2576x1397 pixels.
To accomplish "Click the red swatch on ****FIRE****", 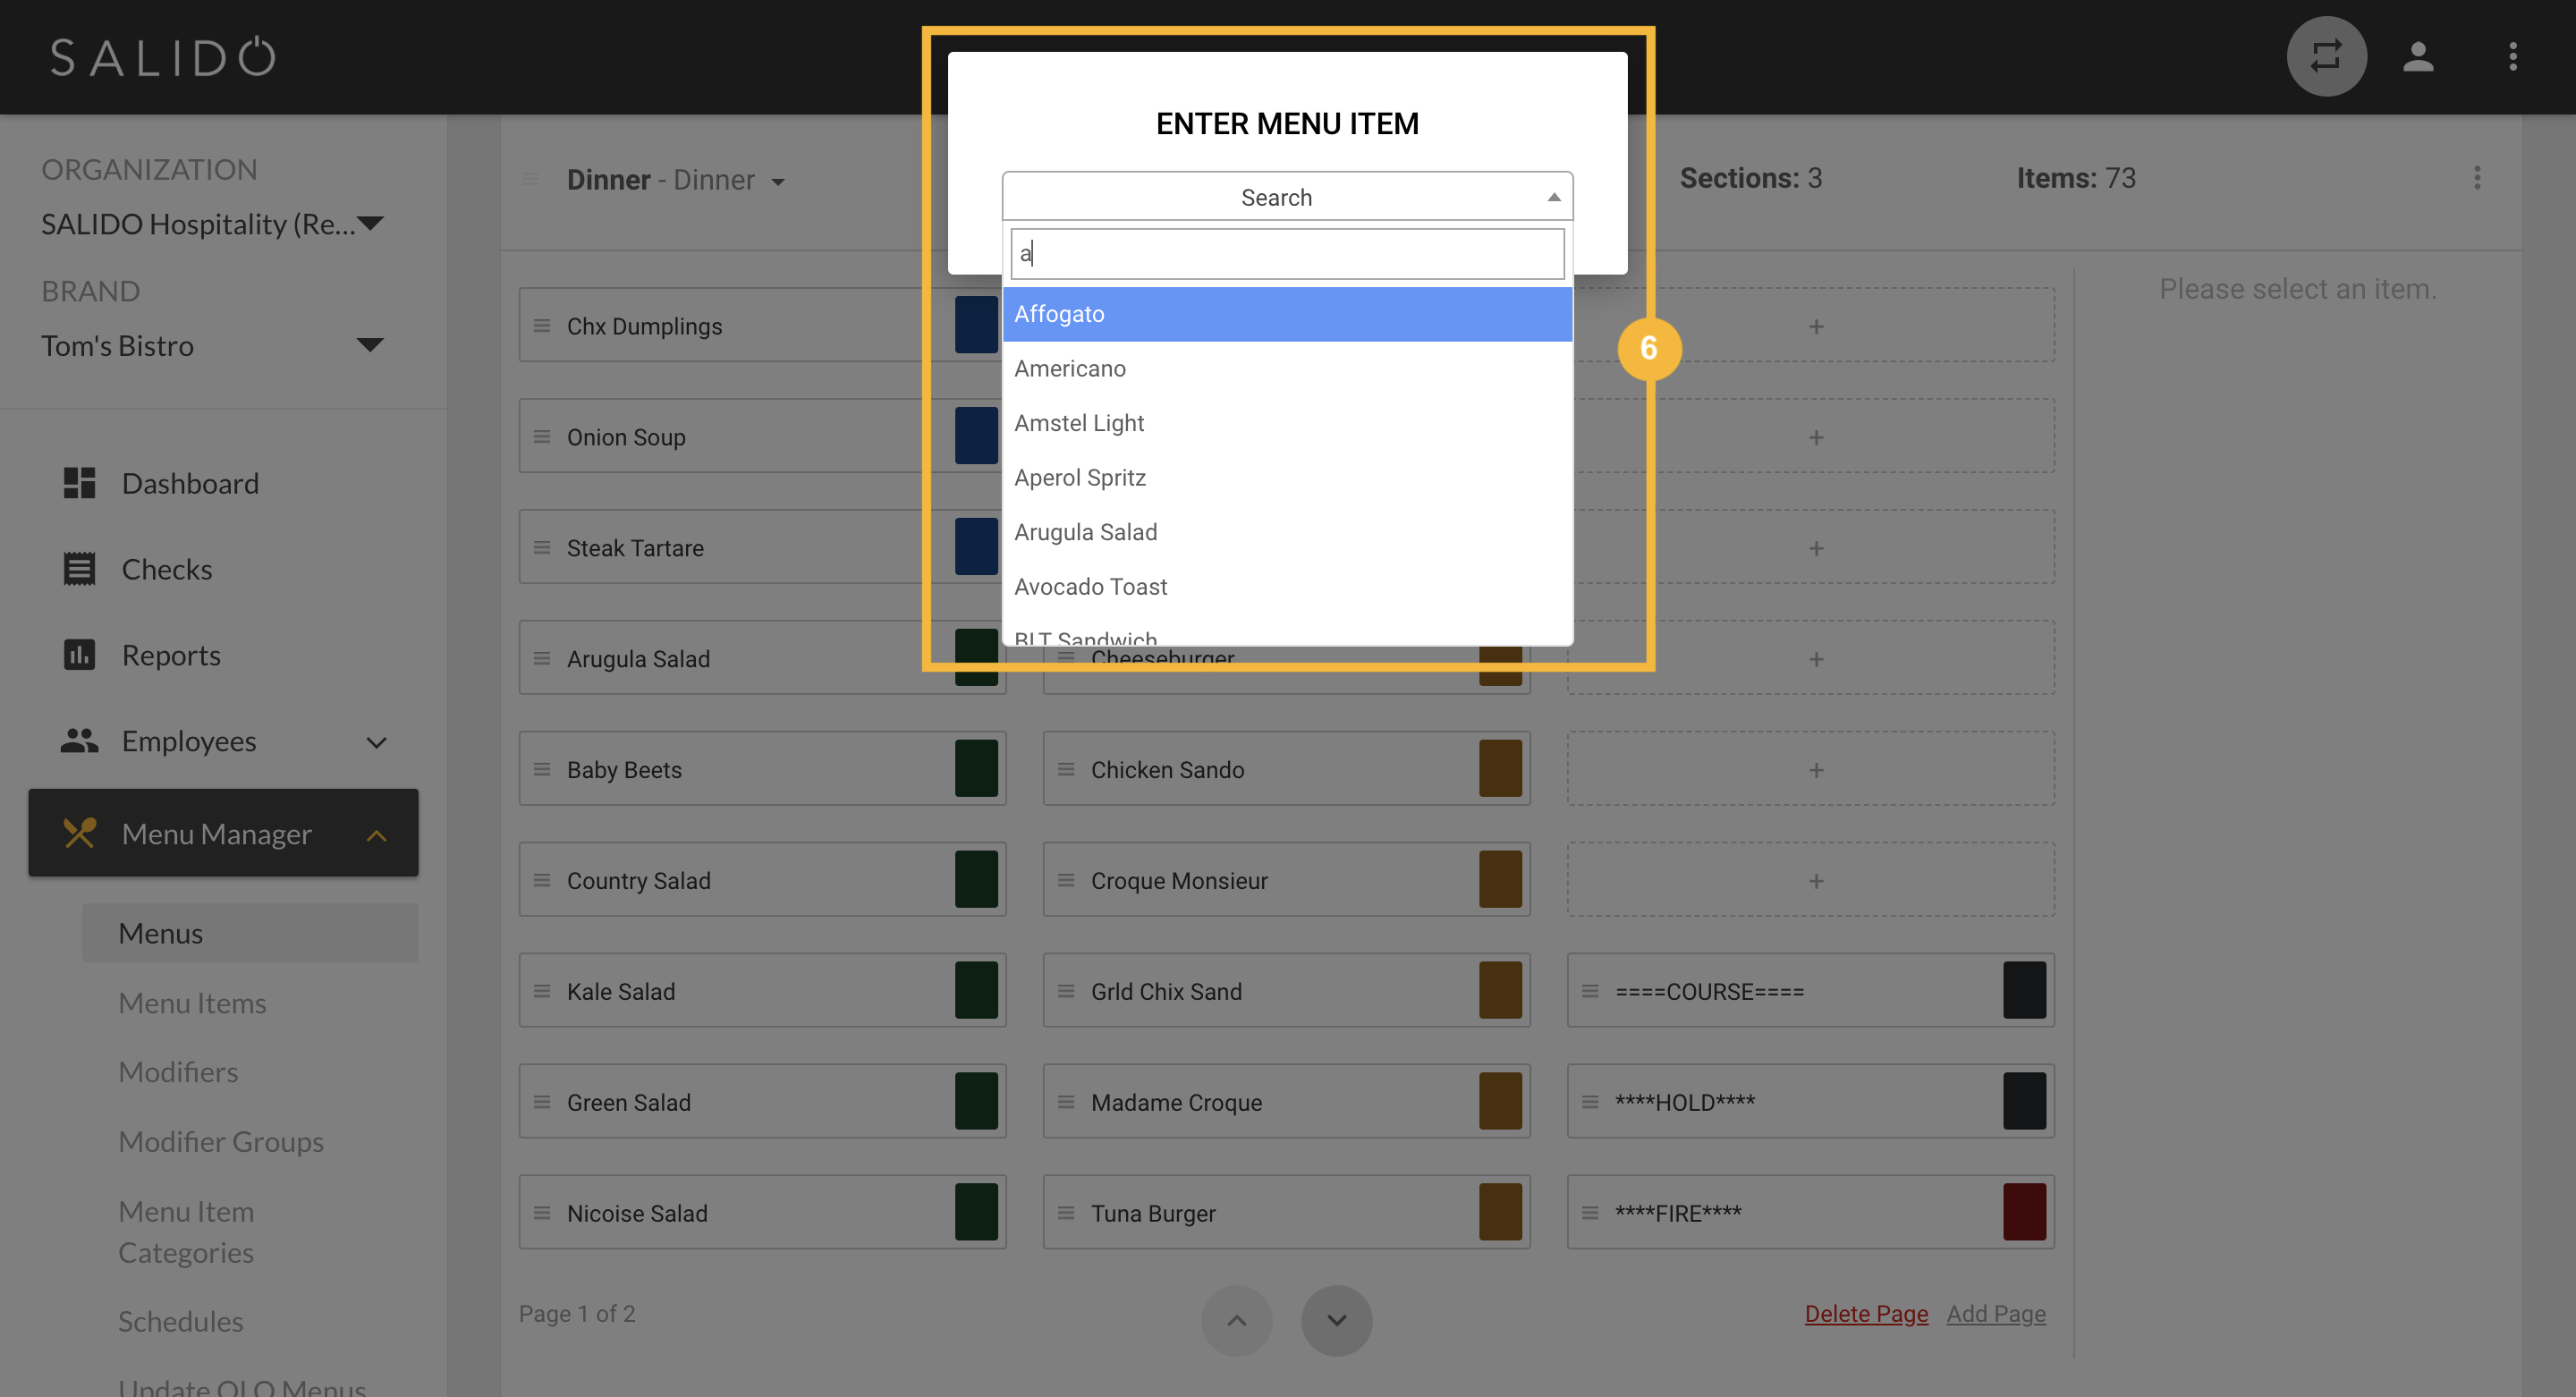I will coord(2024,1212).
